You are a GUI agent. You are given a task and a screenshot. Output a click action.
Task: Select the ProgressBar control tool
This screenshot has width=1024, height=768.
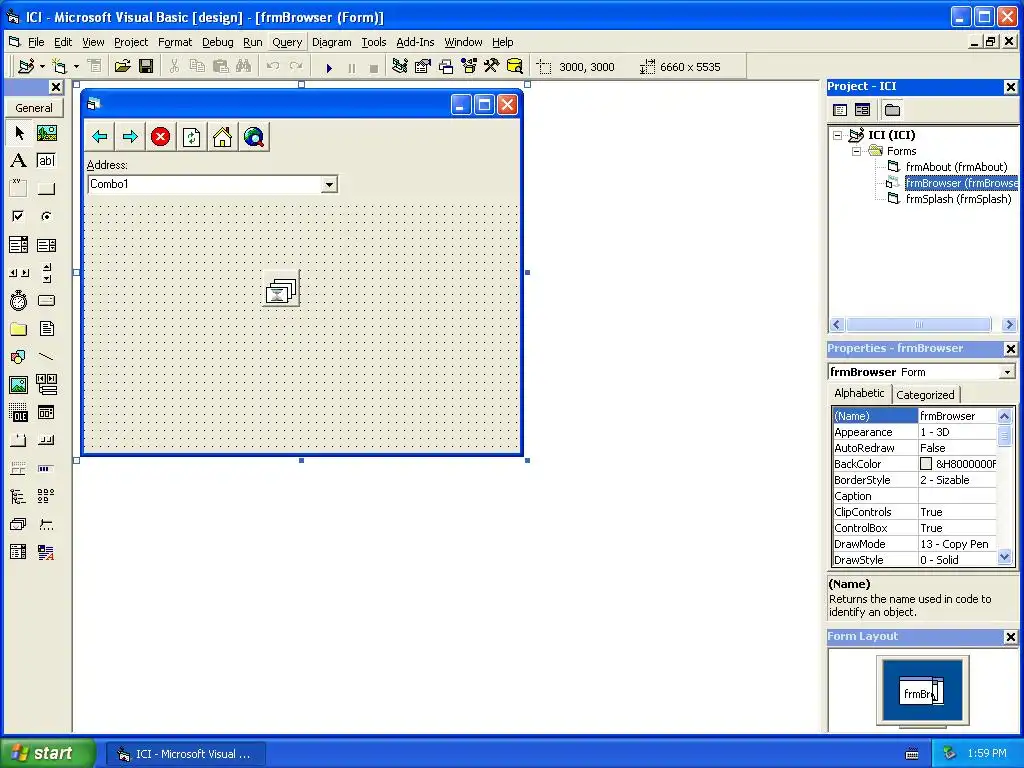(x=46, y=468)
